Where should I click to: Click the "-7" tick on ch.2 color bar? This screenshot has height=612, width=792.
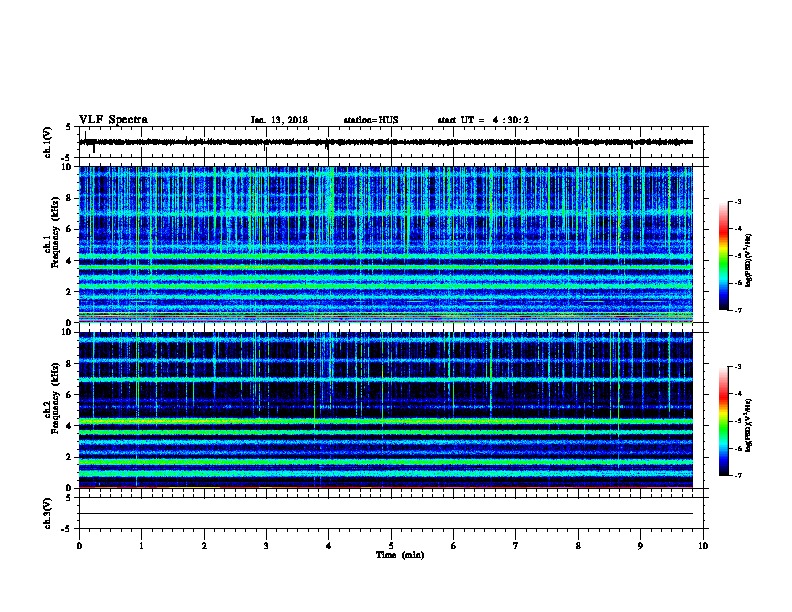[x=738, y=475]
